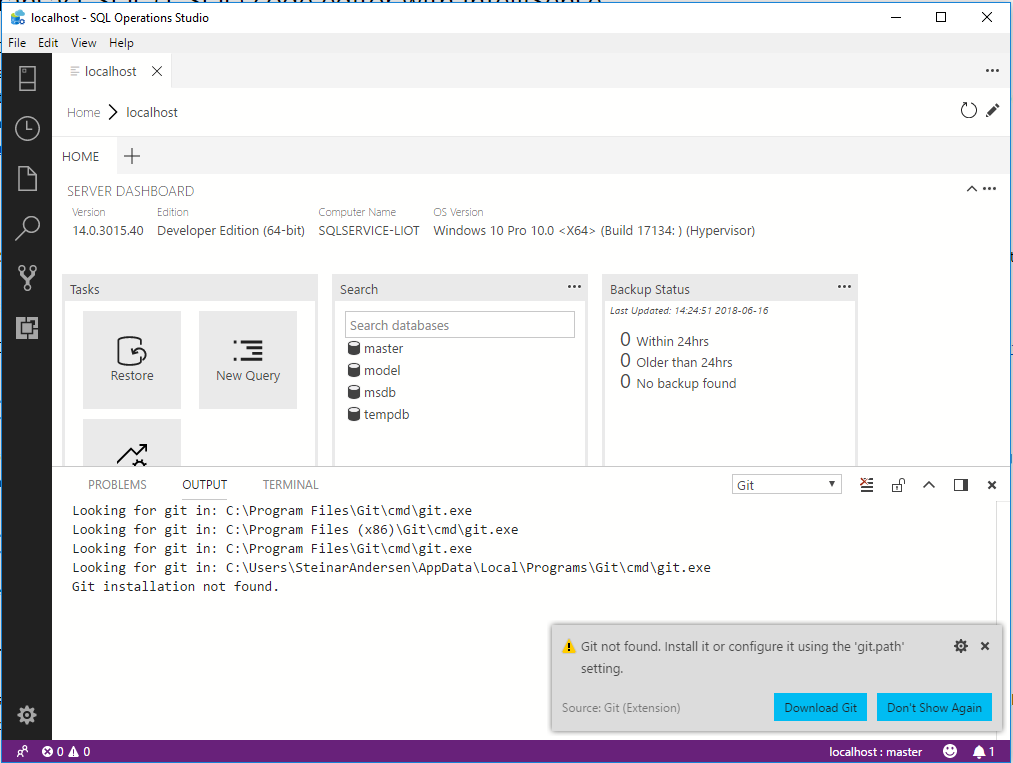
Task: Click the 'No backup found' count
Action: 678,382
